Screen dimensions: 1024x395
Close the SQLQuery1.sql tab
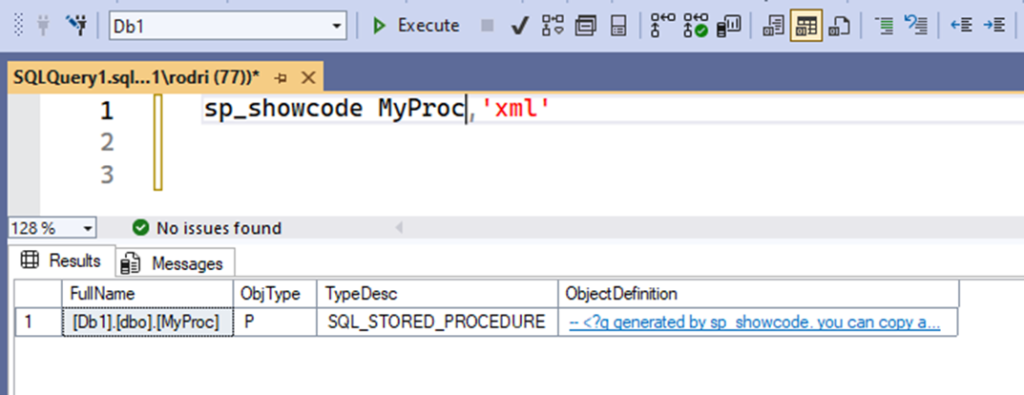point(308,78)
